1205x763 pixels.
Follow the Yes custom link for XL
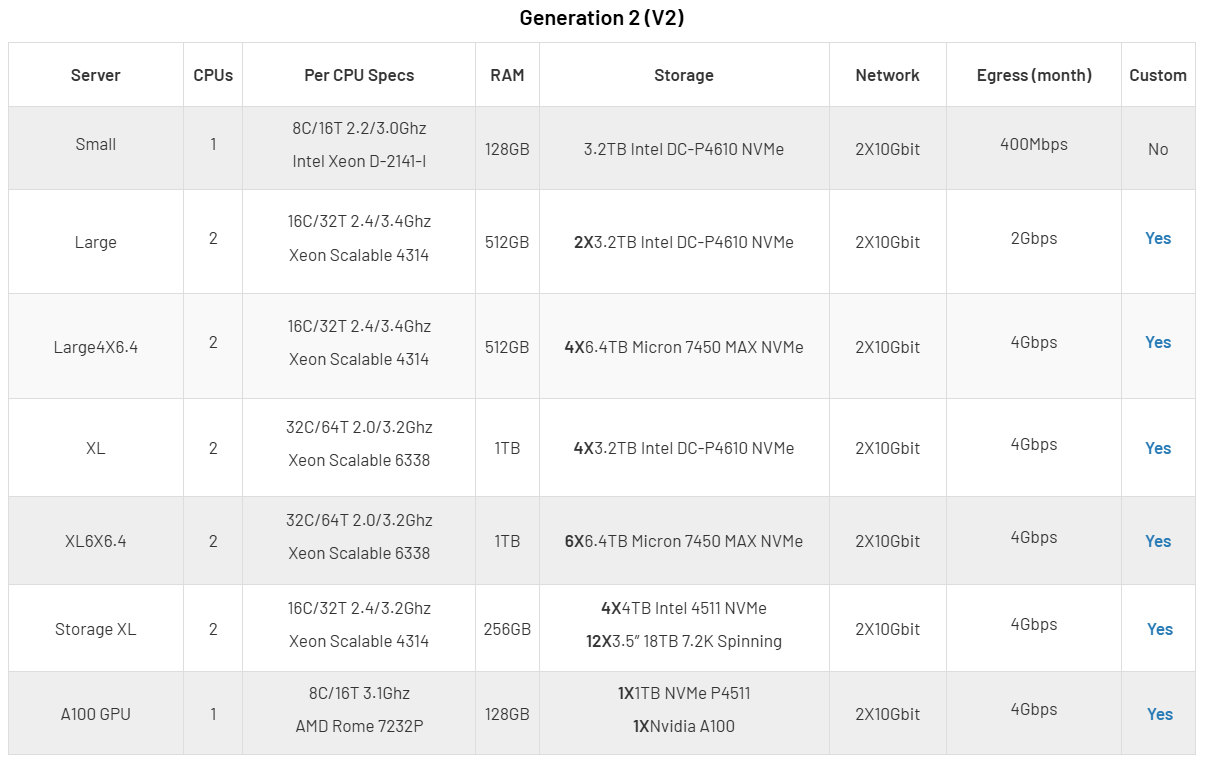[1157, 448]
